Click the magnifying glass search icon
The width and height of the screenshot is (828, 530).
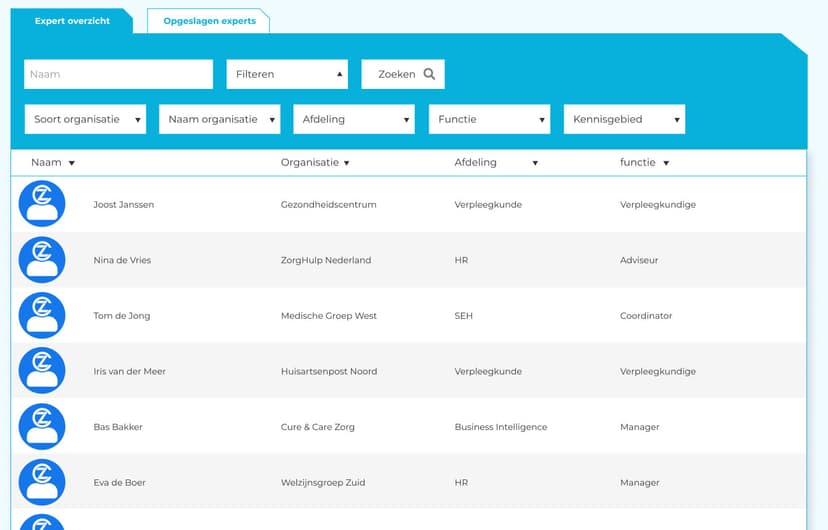click(429, 74)
